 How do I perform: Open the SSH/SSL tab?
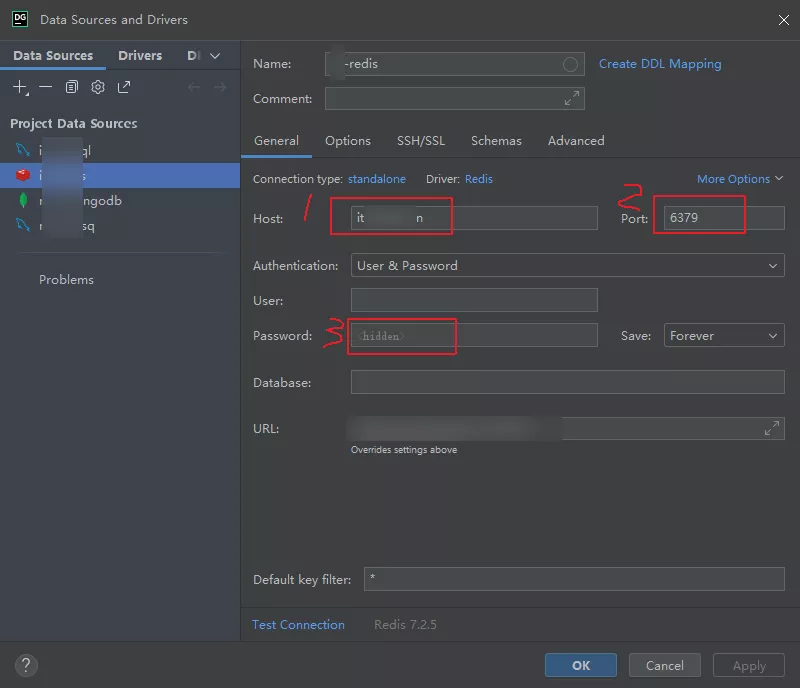click(421, 141)
